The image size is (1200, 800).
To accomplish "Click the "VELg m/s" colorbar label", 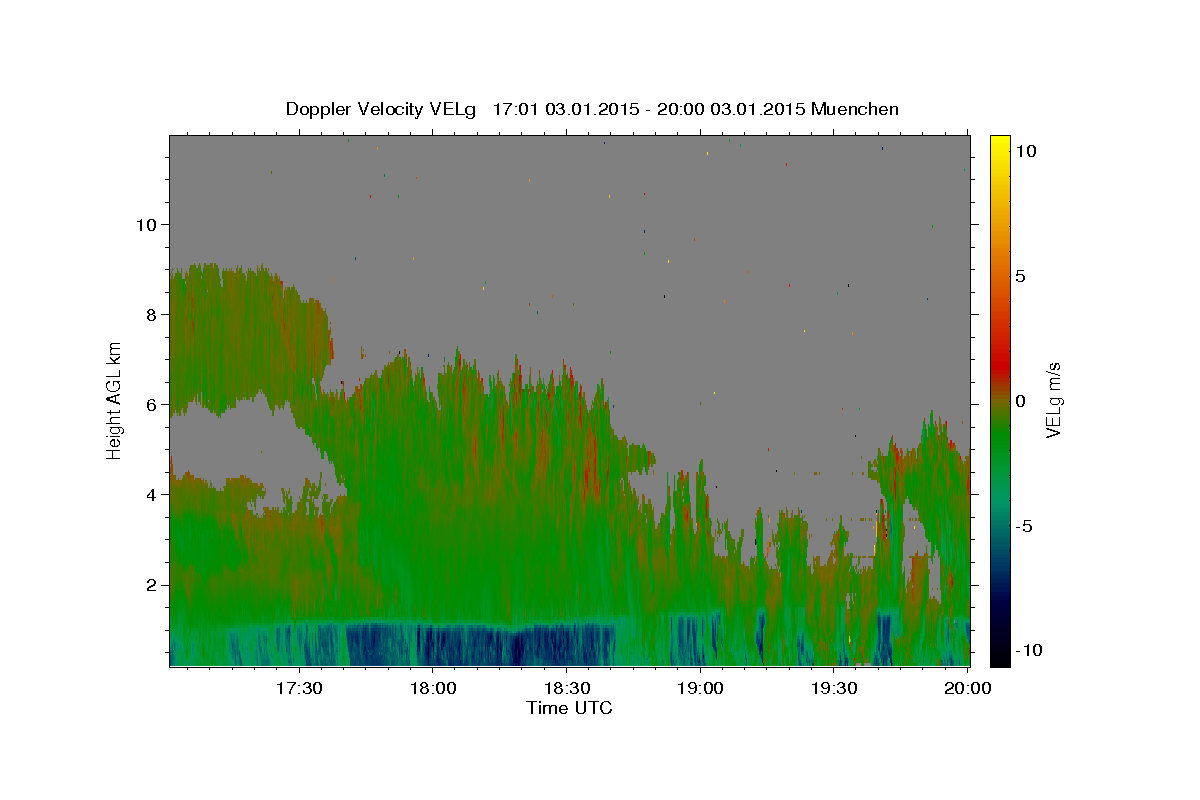I will coord(1054,400).
